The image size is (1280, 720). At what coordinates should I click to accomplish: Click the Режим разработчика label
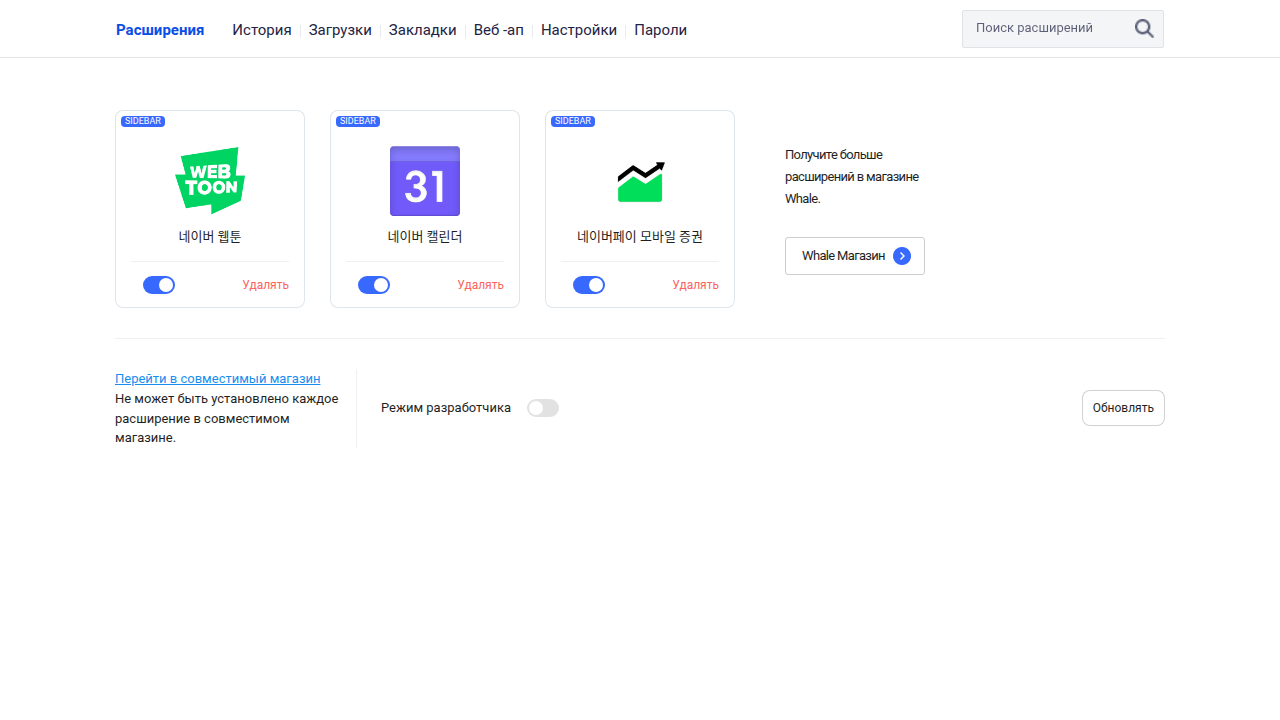tap(446, 408)
